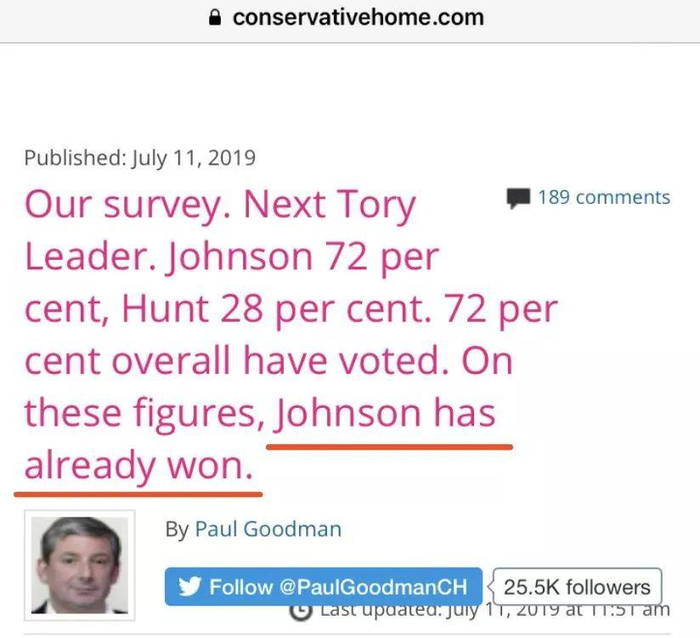Click the clock icon beside Last updated
Image resolution: width=700 pixels, height=638 pixels.
point(300,610)
